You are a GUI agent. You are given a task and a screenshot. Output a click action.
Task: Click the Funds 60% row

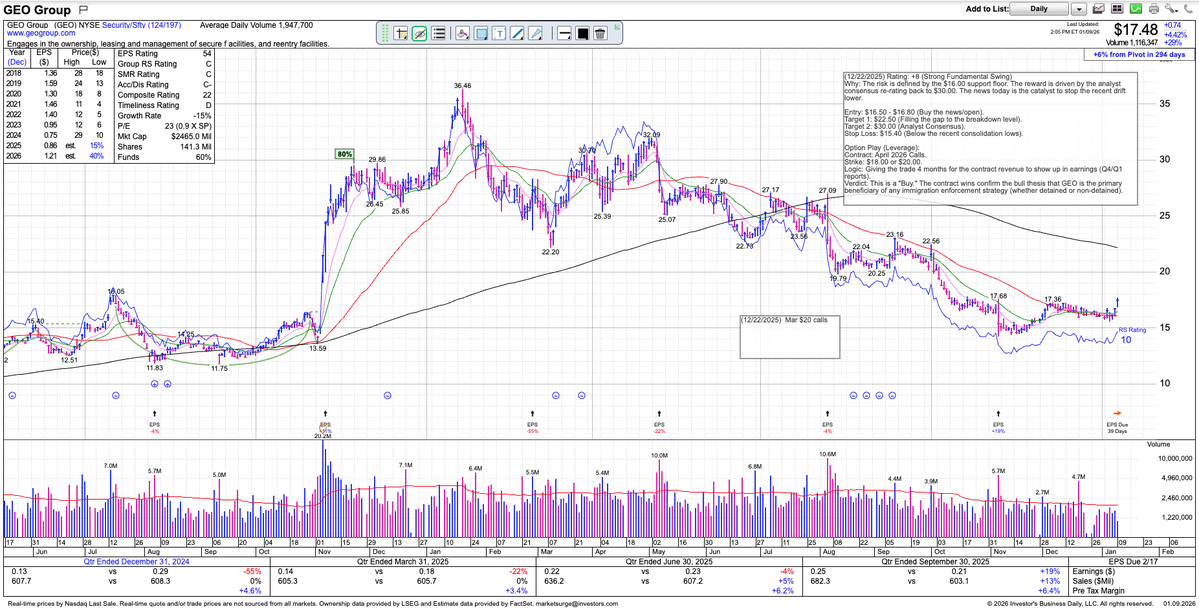click(x=165, y=157)
